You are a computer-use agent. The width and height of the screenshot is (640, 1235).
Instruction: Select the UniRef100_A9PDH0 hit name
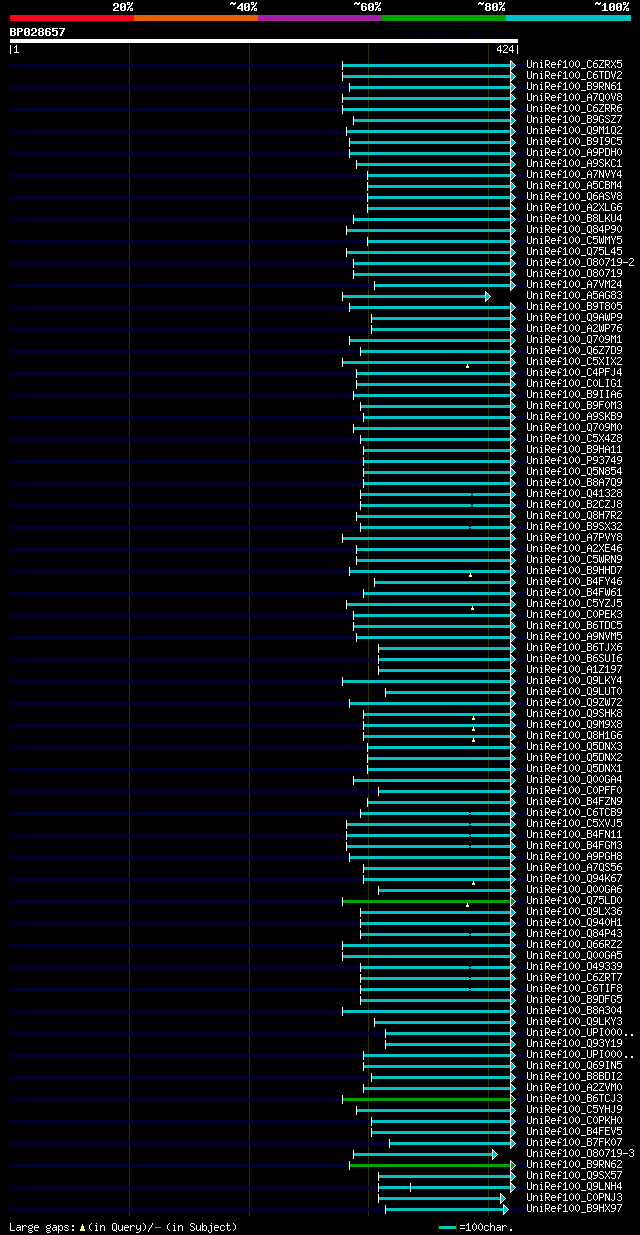(574, 152)
